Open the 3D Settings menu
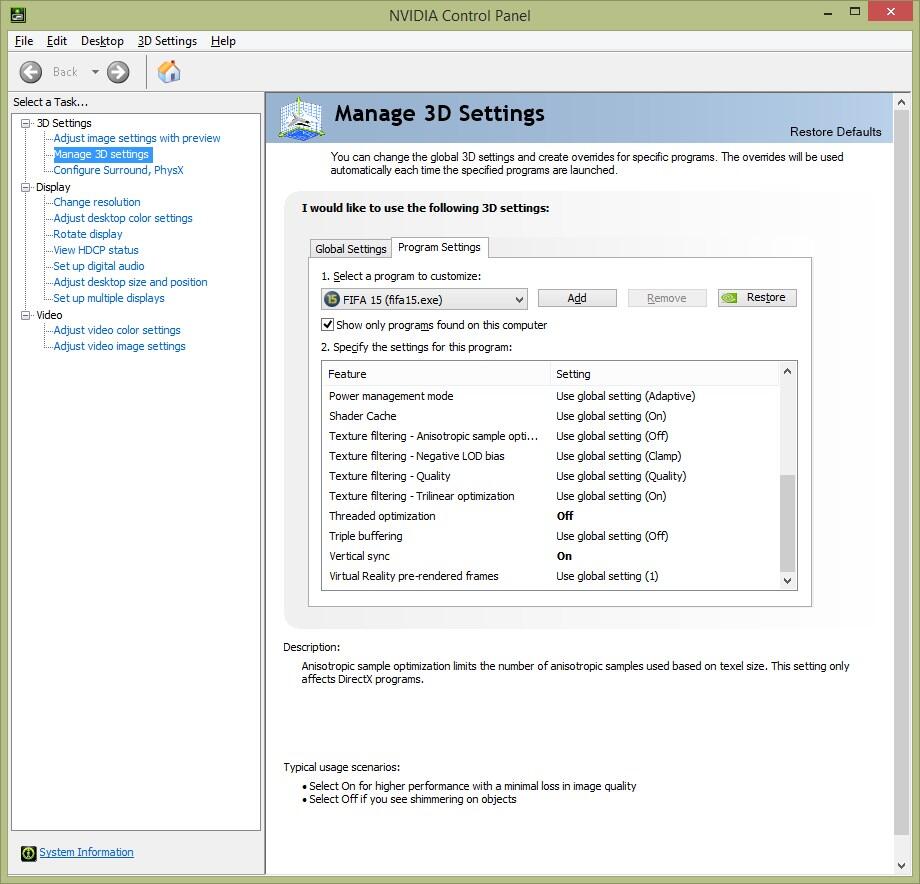Image resolution: width=920 pixels, height=884 pixels. point(167,41)
